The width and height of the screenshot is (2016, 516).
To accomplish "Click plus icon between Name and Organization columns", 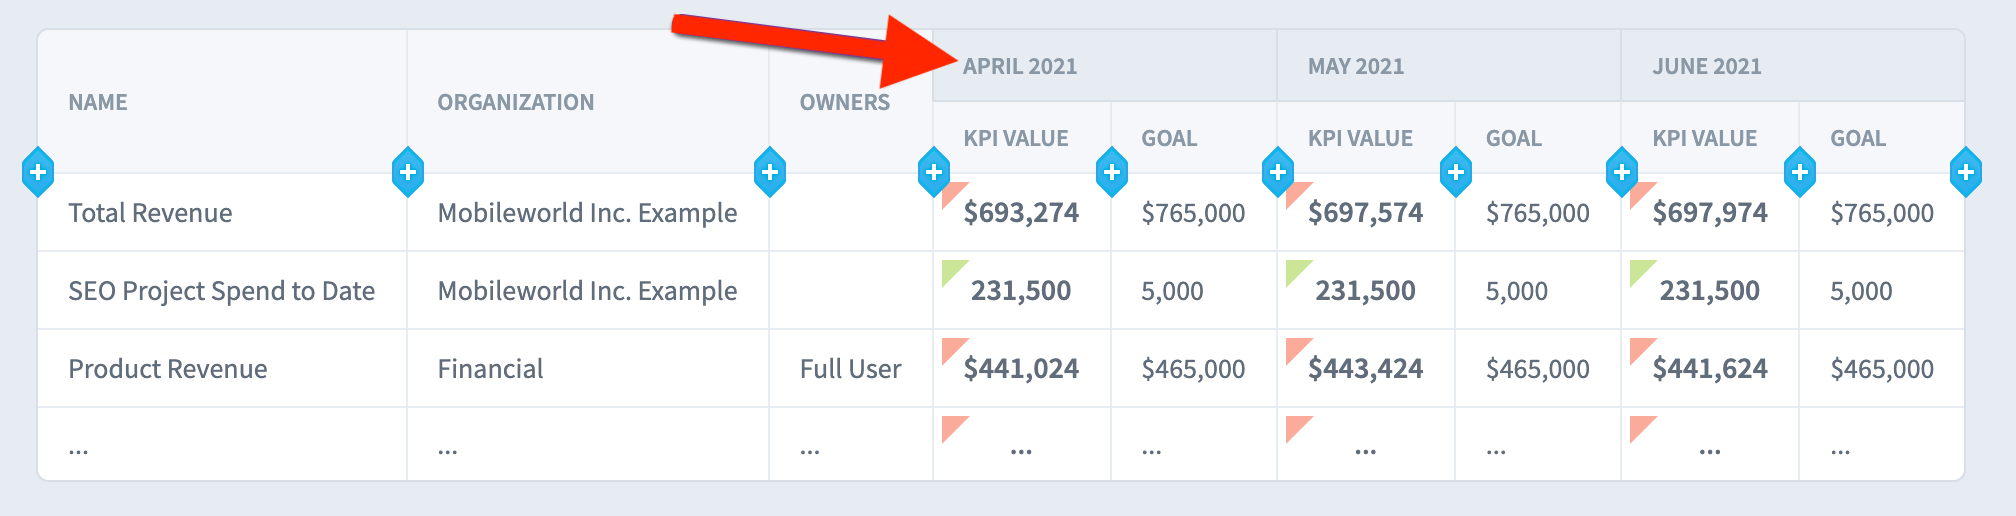I will coord(408,172).
